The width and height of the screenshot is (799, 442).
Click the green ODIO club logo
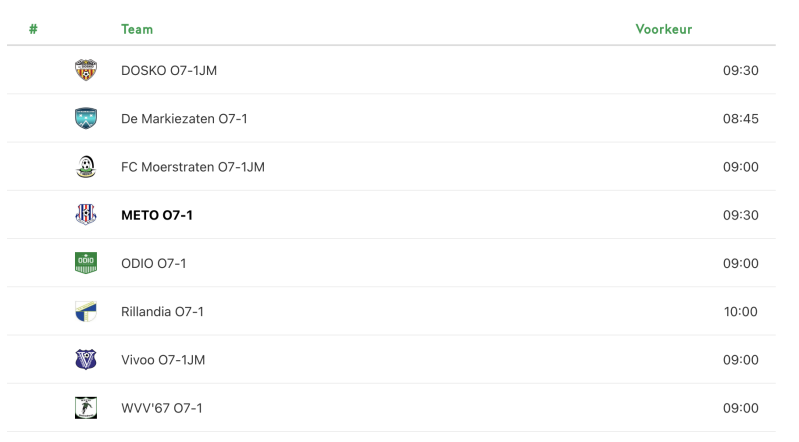point(86,263)
